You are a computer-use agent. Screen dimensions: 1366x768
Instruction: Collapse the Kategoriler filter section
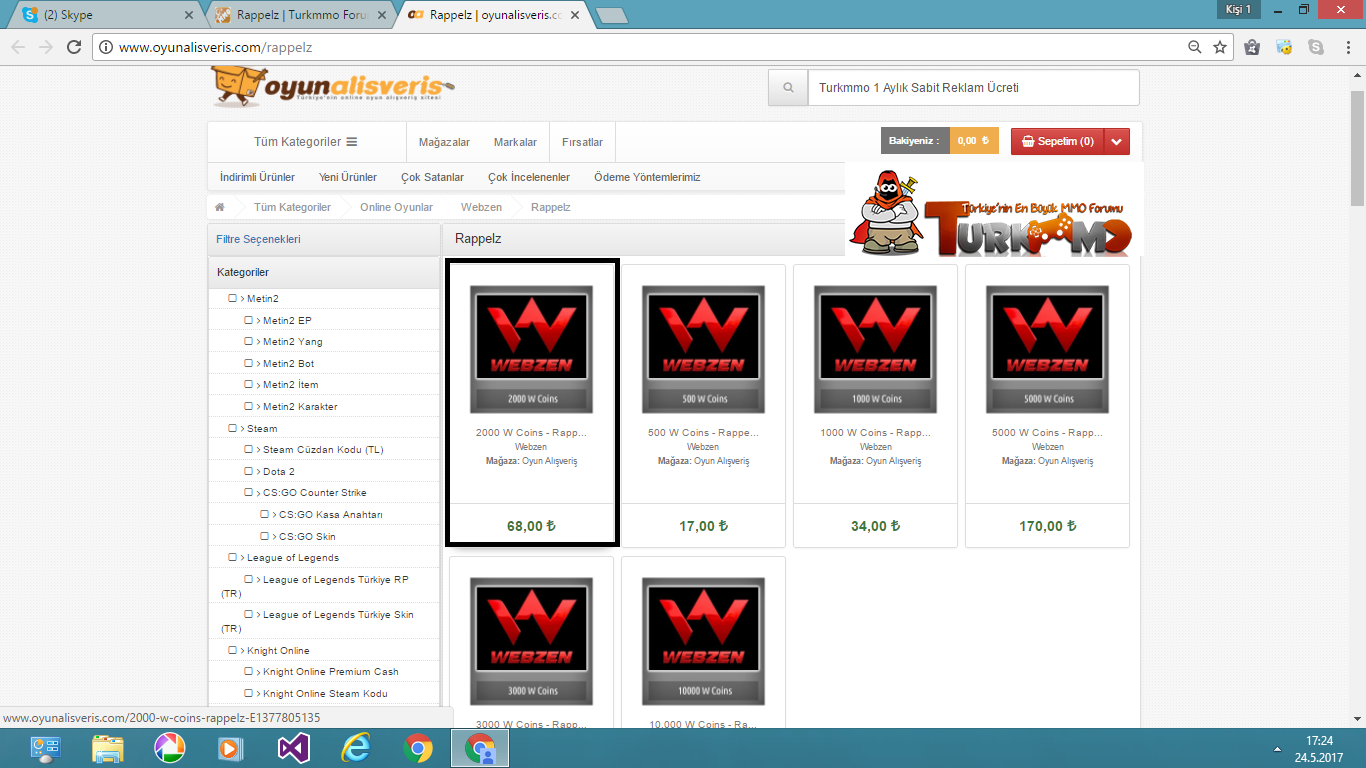pos(324,272)
